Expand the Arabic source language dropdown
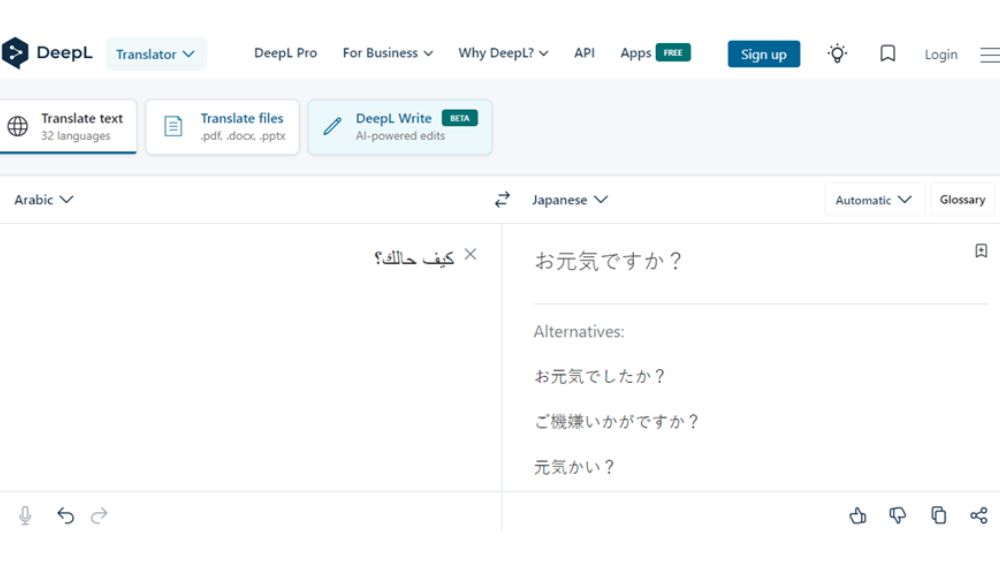This screenshot has width=1000, height=562. [43, 200]
